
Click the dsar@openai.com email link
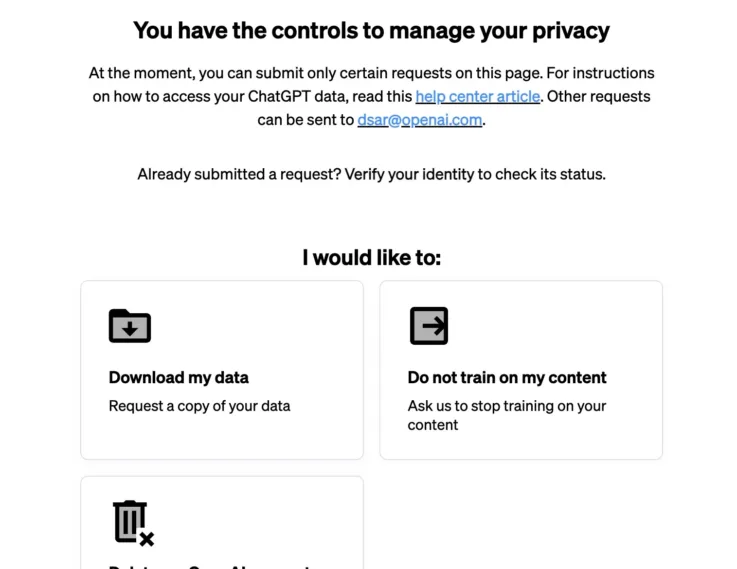[x=420, y=120]
